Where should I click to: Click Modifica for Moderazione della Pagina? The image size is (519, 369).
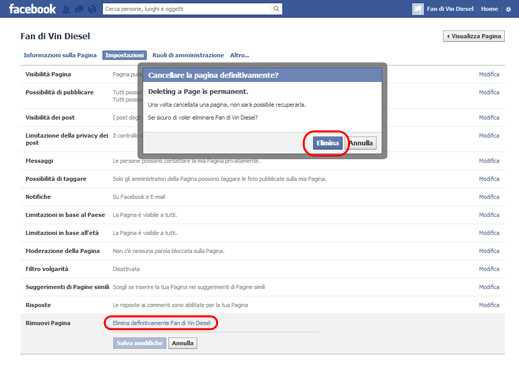point(489,251)
